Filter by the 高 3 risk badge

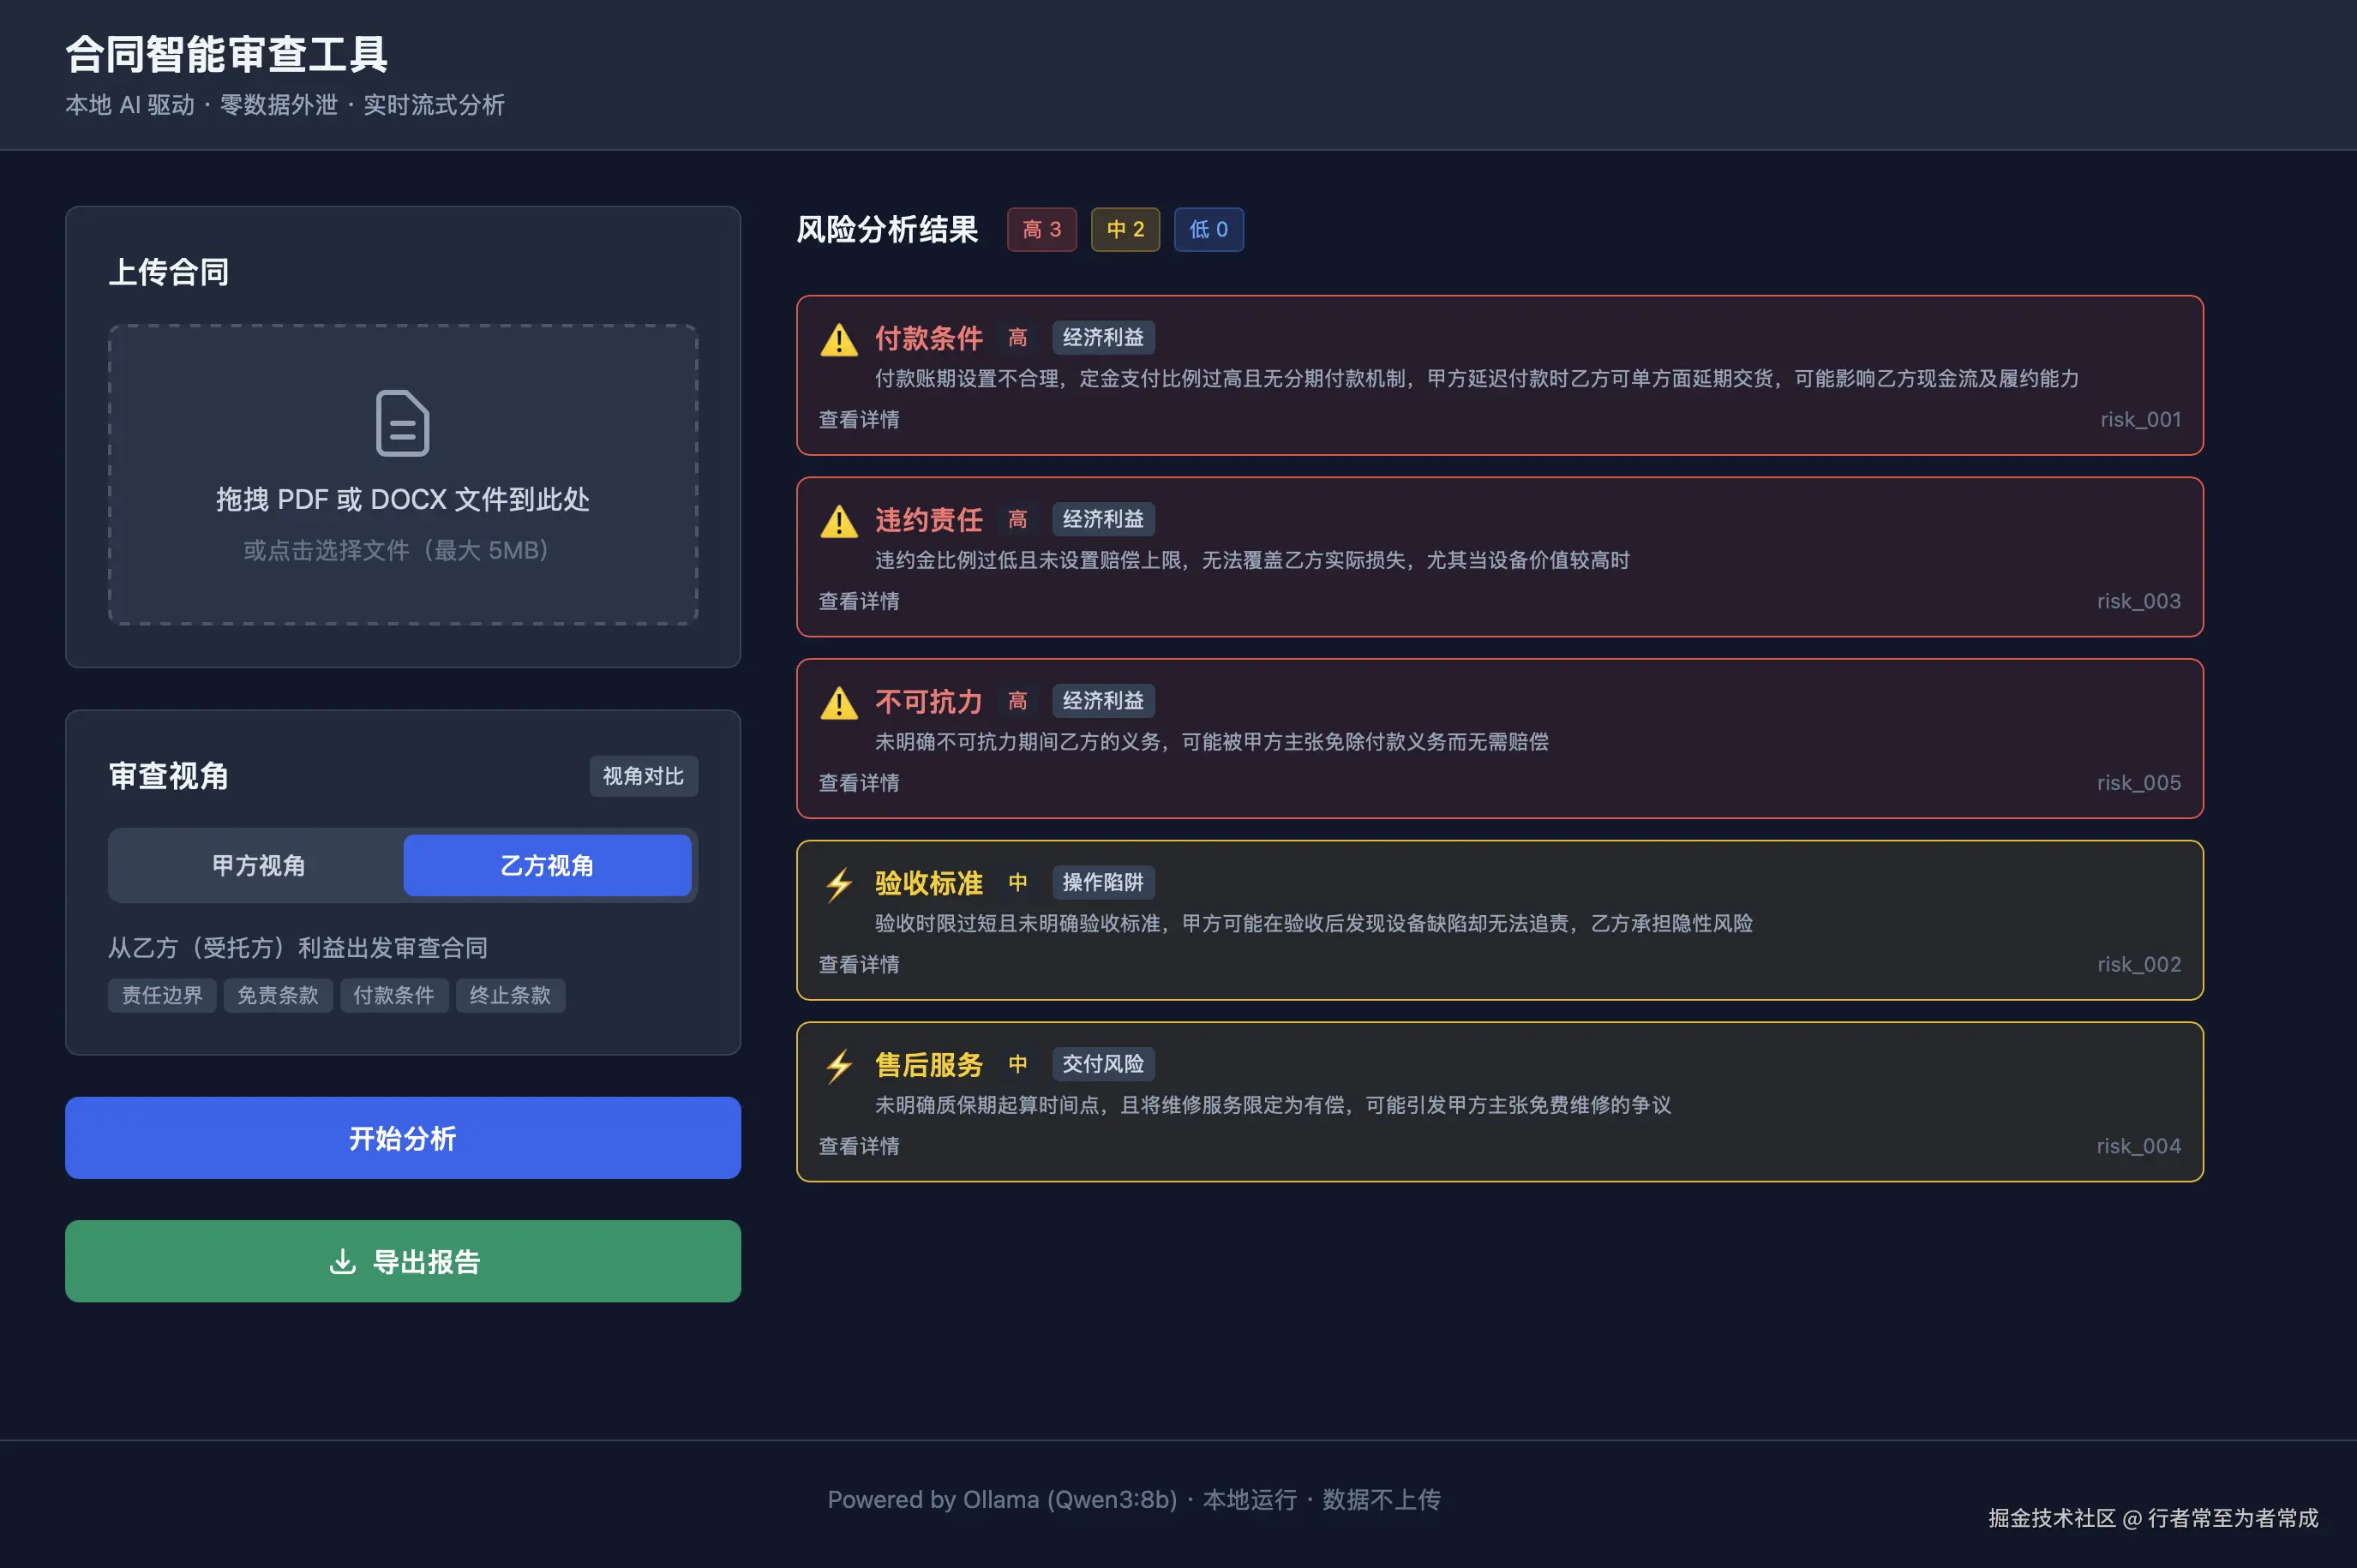pos(1041,230)
